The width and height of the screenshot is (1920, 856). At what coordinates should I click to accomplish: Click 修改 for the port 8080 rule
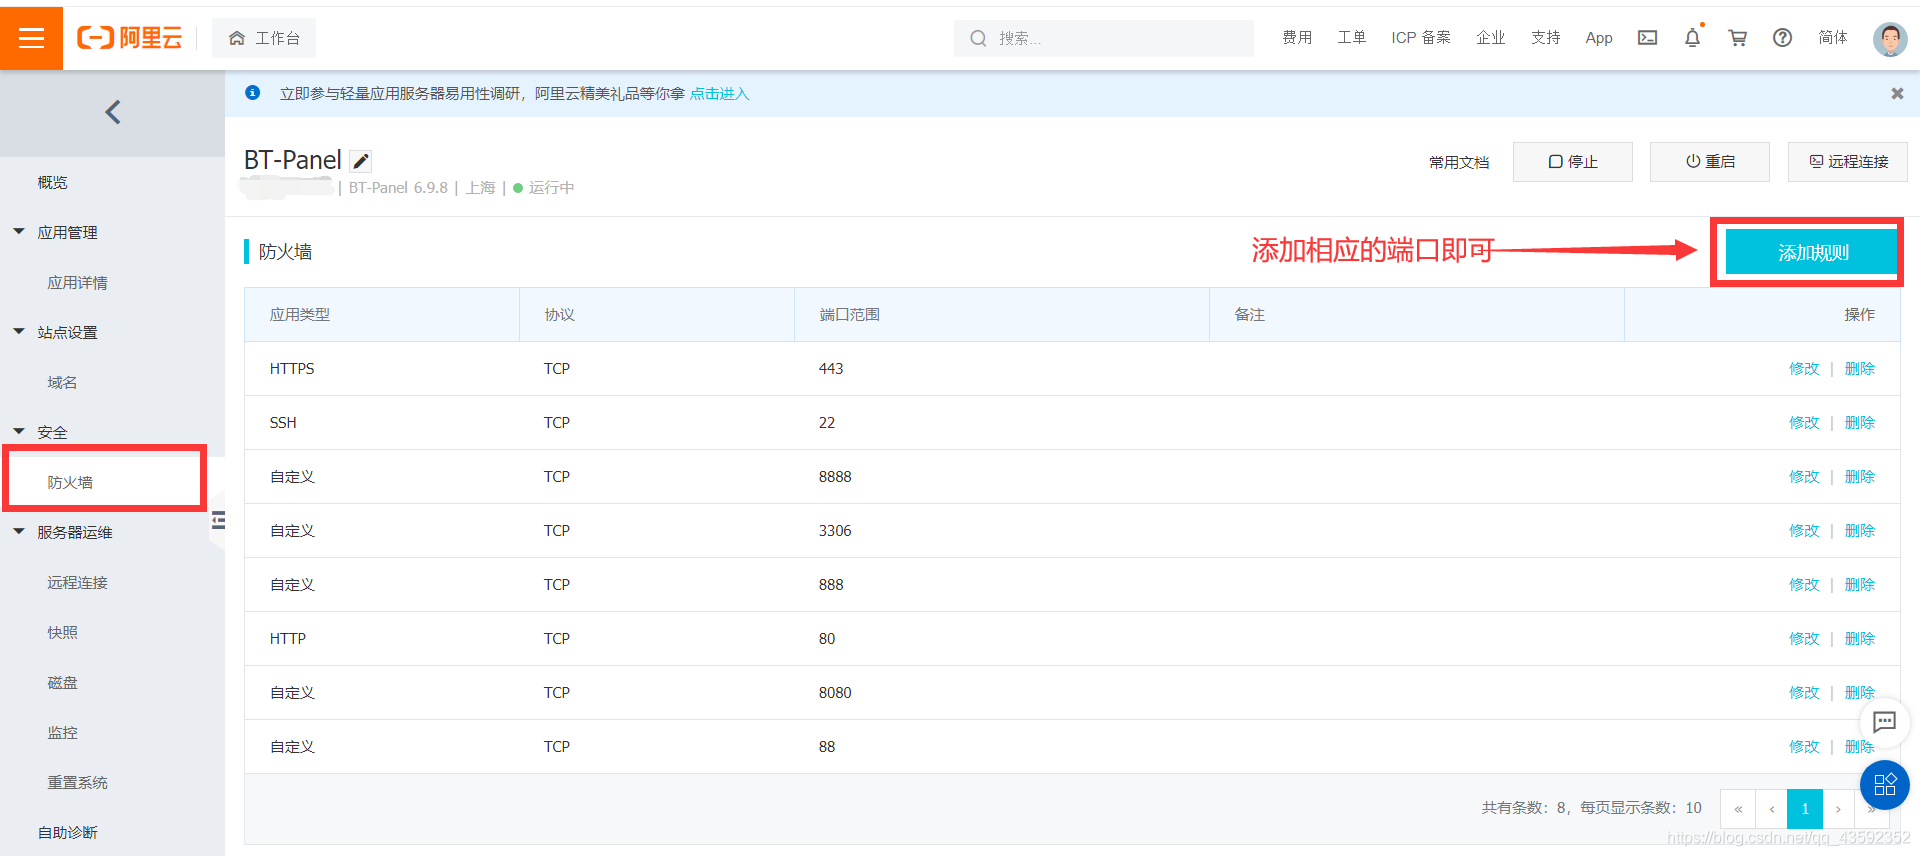click(1804, 693)
